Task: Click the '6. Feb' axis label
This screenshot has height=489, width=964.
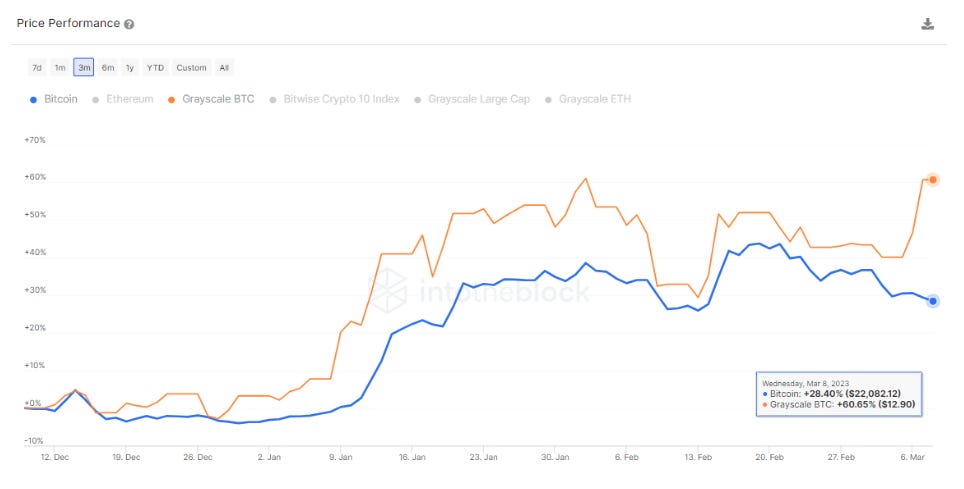Action: [626, 457]
